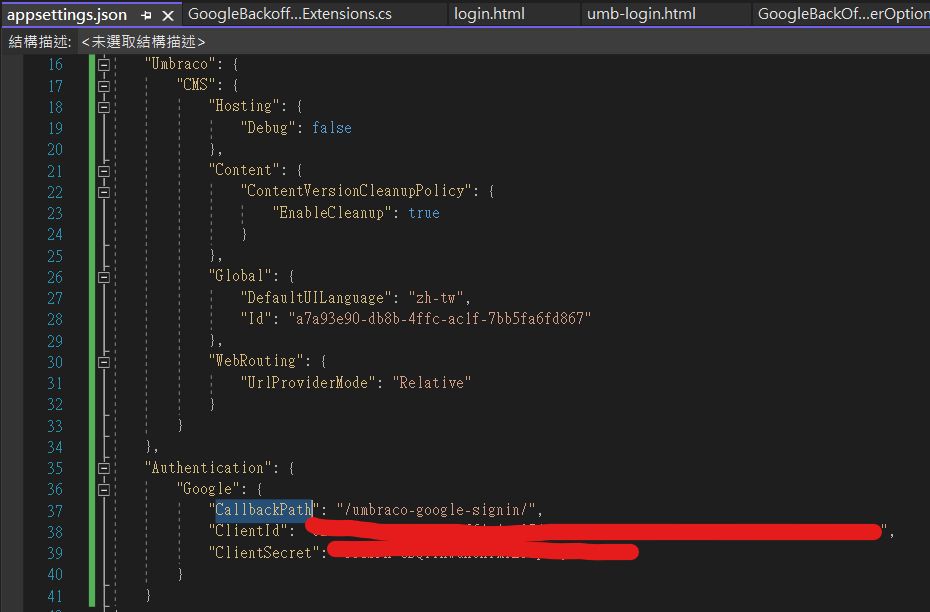
Task: Collapse the "Google" block on line 36
Action: tap(104, 489)
